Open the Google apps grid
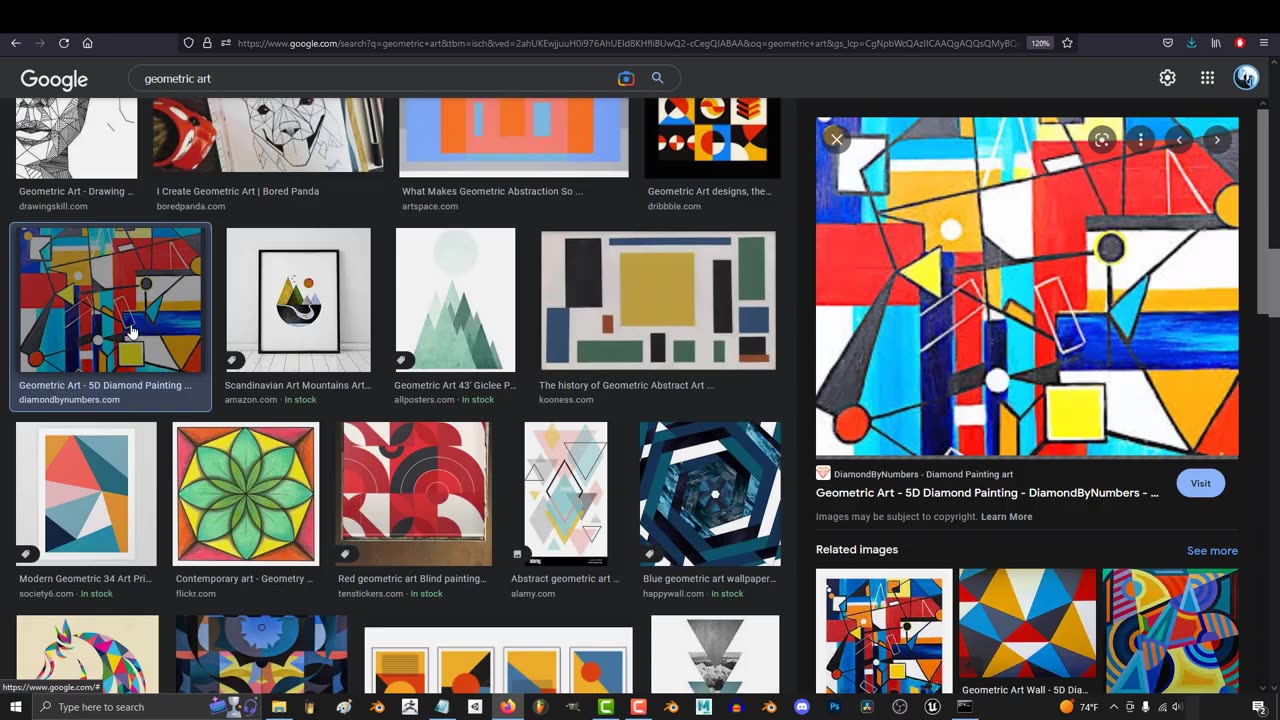Image resolution: width=1280 pixels, height=720 pixels. point(1207,78)
